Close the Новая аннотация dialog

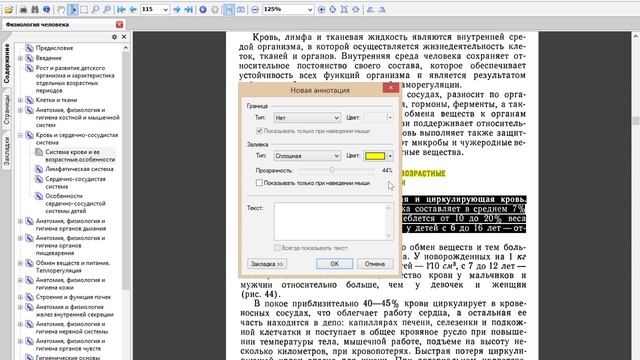391,87
